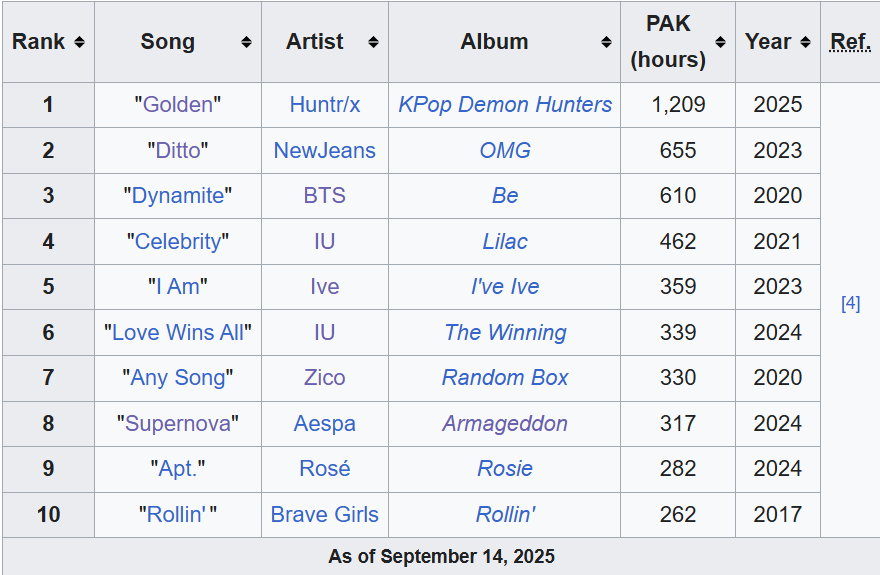Follow the "Supernova" song link
880x575 pixels.
(x=178, y=424)
